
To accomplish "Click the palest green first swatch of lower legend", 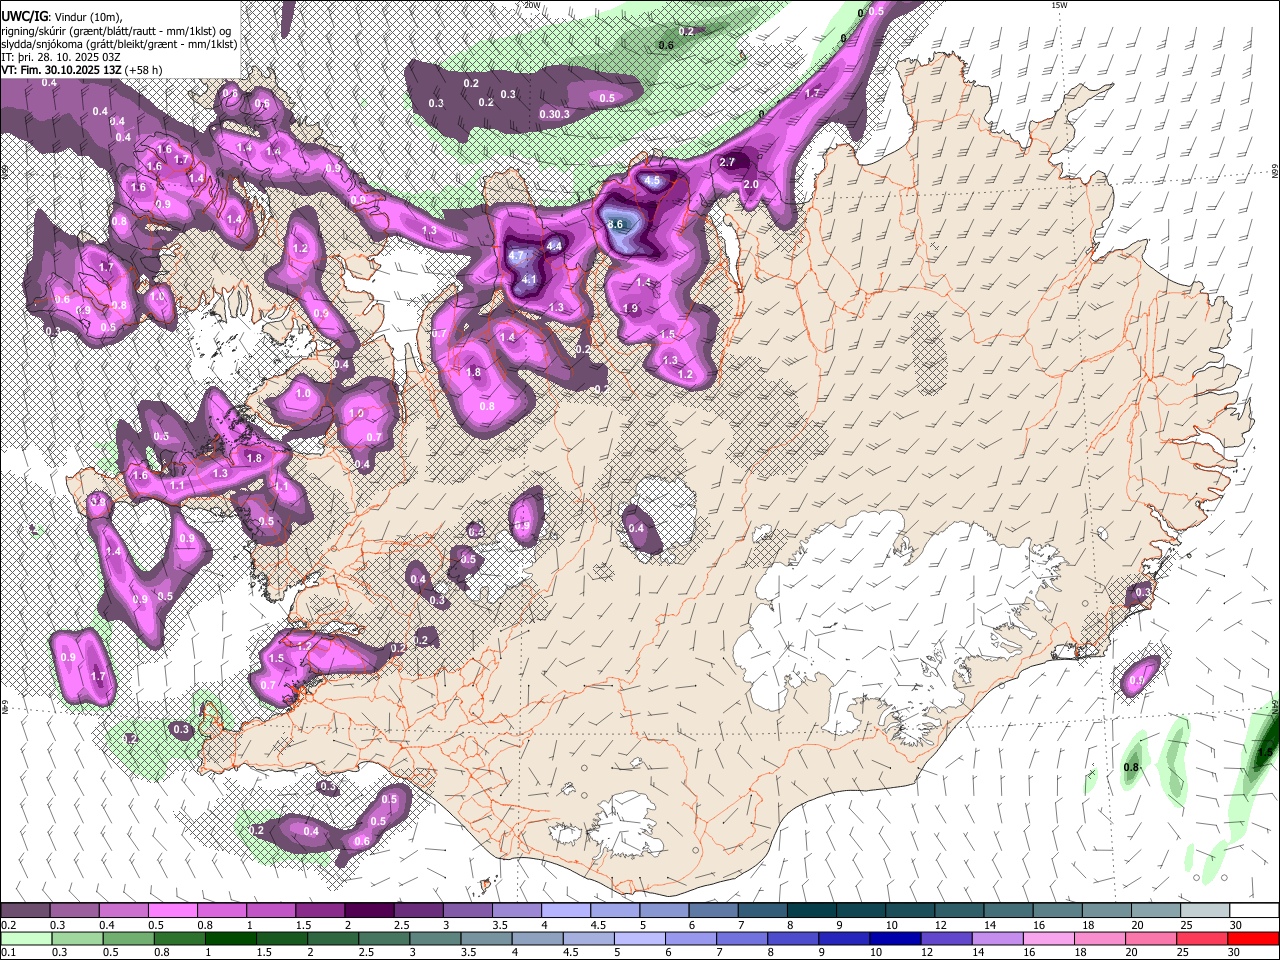I will coord(26,938).
